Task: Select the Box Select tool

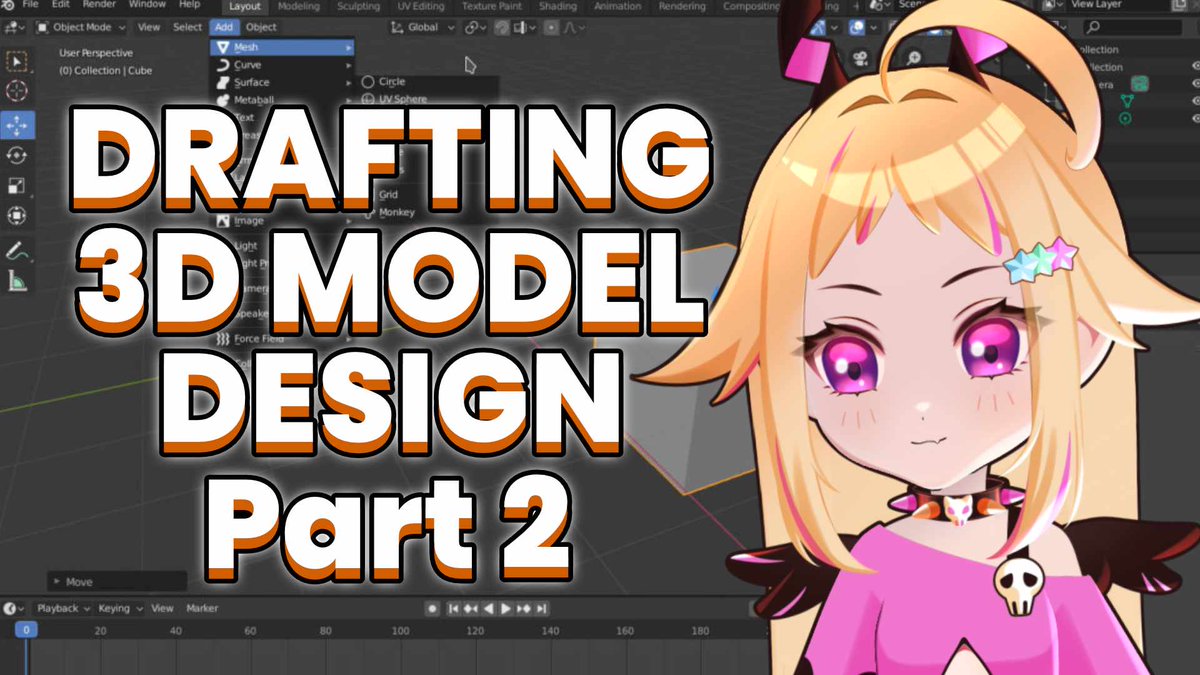Action: click(15, 60)
